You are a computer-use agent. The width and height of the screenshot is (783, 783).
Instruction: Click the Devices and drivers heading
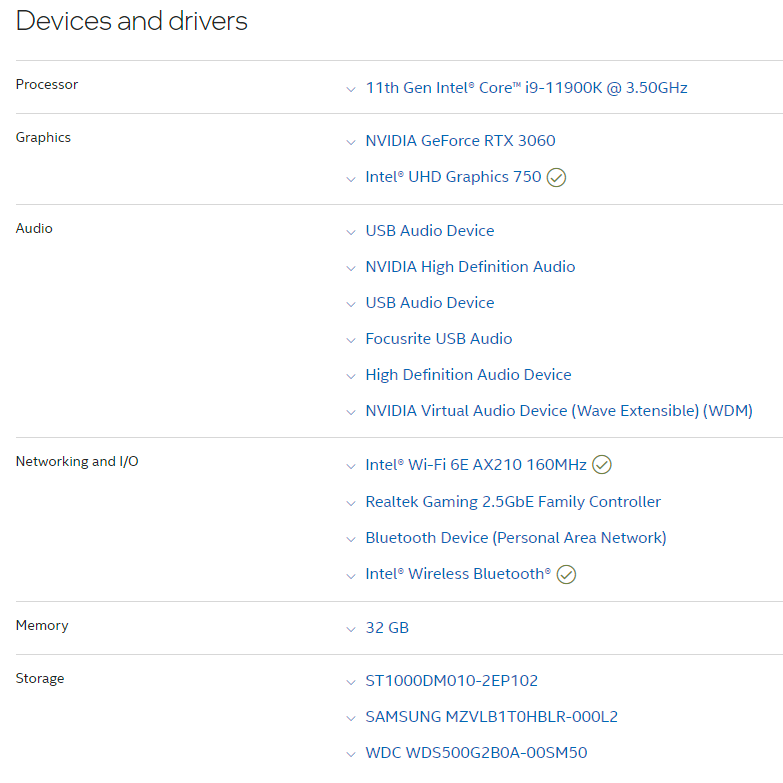click(132, 21)
